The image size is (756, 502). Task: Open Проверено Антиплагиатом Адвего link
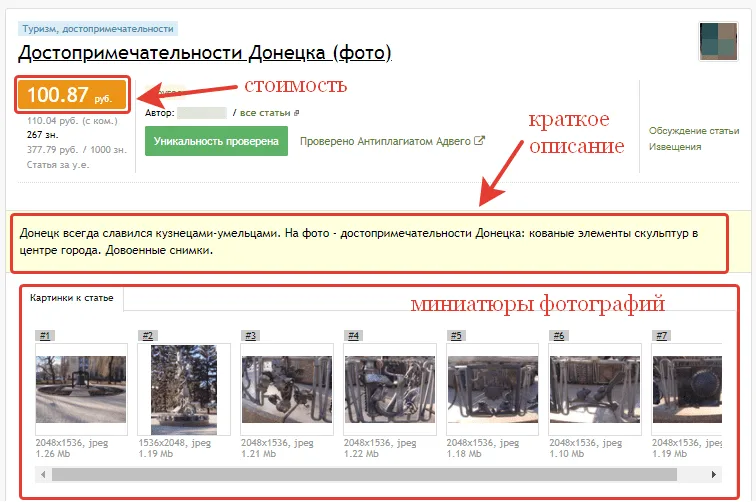click(385, 141)
